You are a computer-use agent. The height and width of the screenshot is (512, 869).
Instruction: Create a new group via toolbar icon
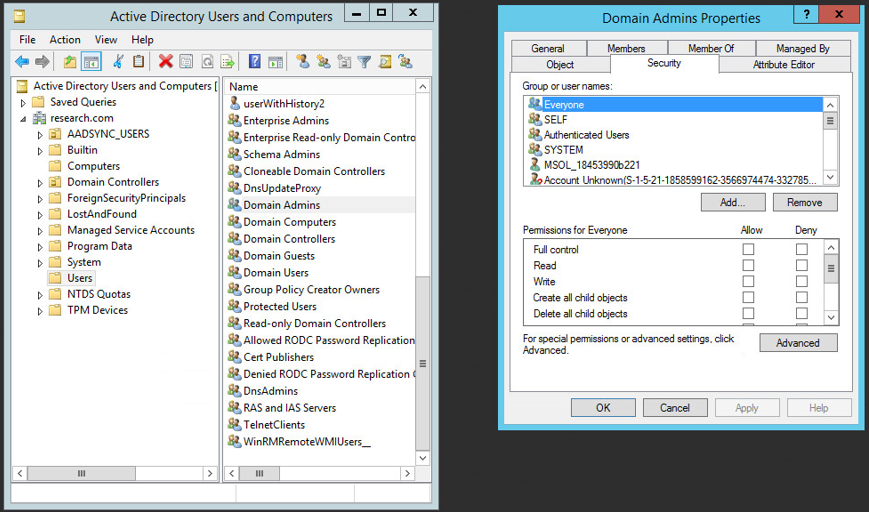324,62
